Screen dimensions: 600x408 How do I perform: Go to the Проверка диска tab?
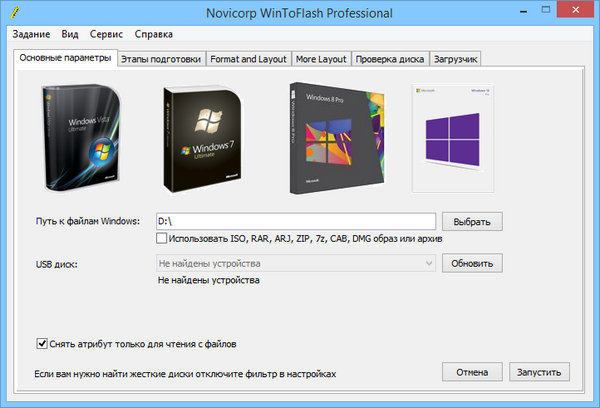[x=389, y=60]
